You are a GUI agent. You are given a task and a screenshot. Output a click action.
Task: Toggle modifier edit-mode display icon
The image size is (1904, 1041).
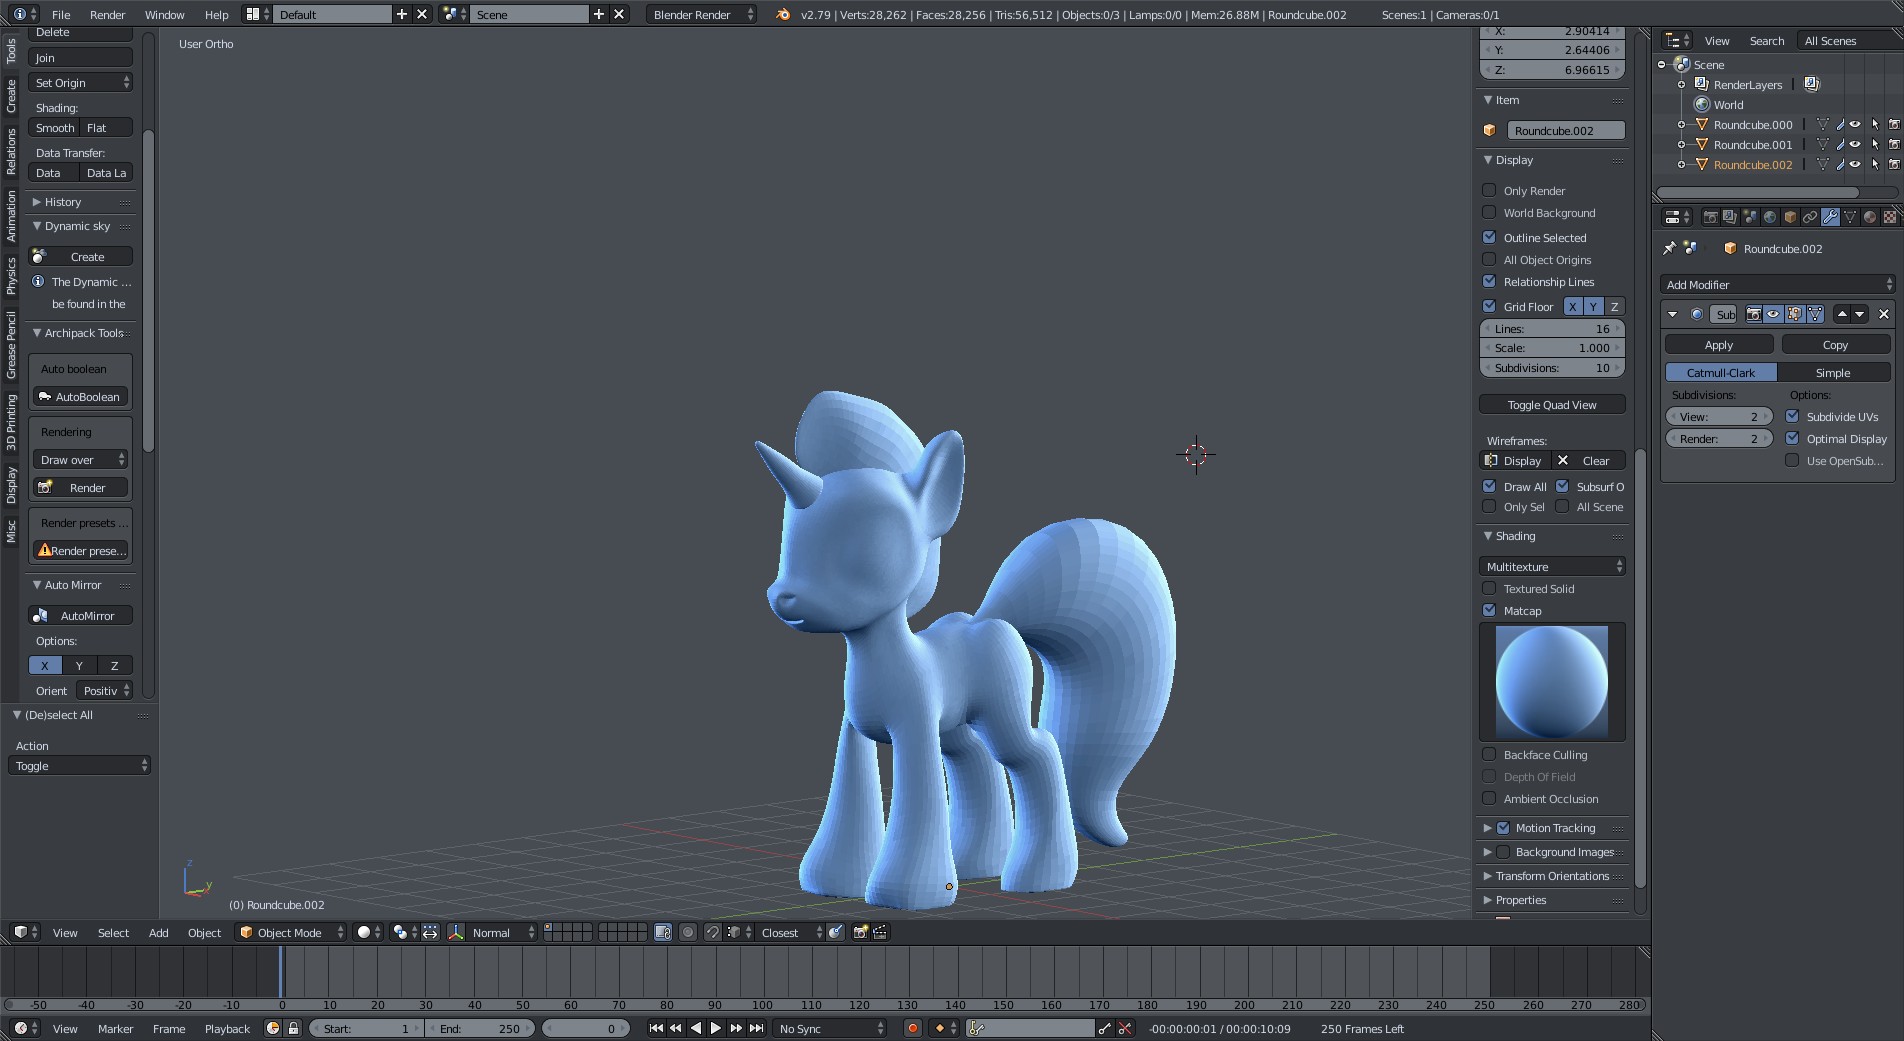pos(1794,314)
